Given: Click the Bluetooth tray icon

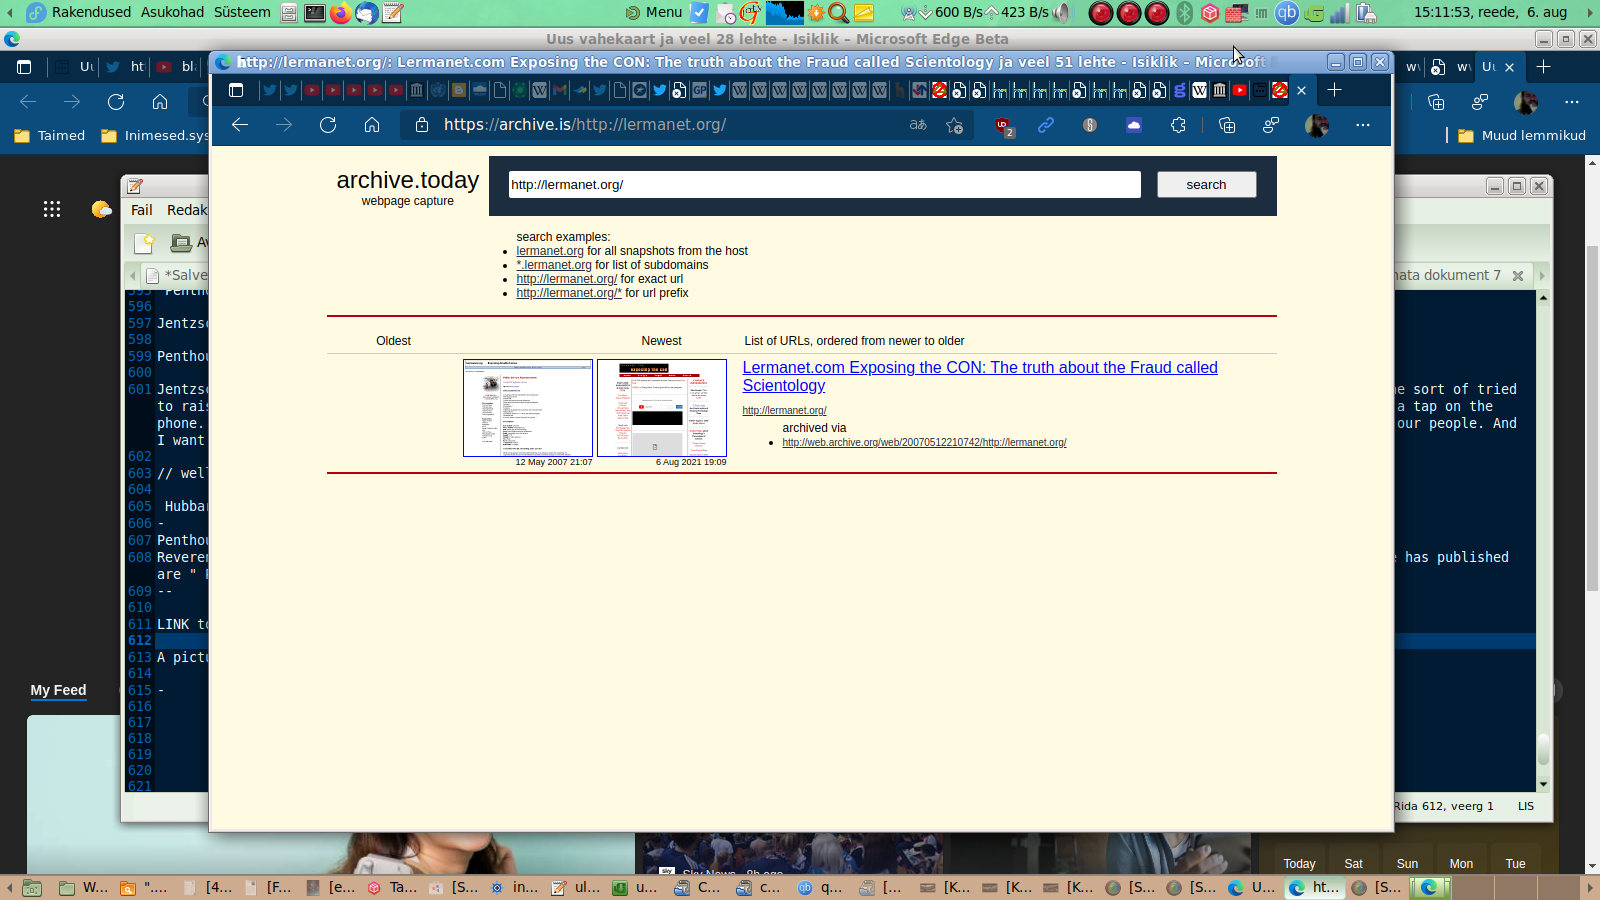Looking at the screenshot, I should [x=1184, y=13].
